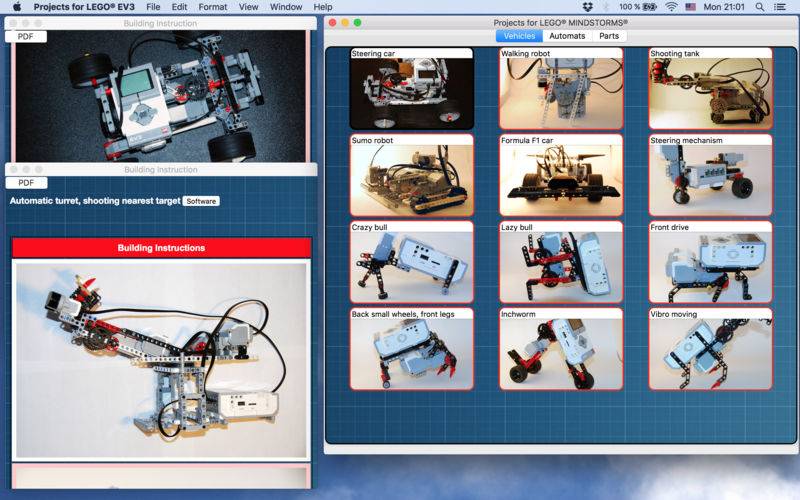Open the Front drive project
Screen dimensions: 800x500
(x=710, y=262)
